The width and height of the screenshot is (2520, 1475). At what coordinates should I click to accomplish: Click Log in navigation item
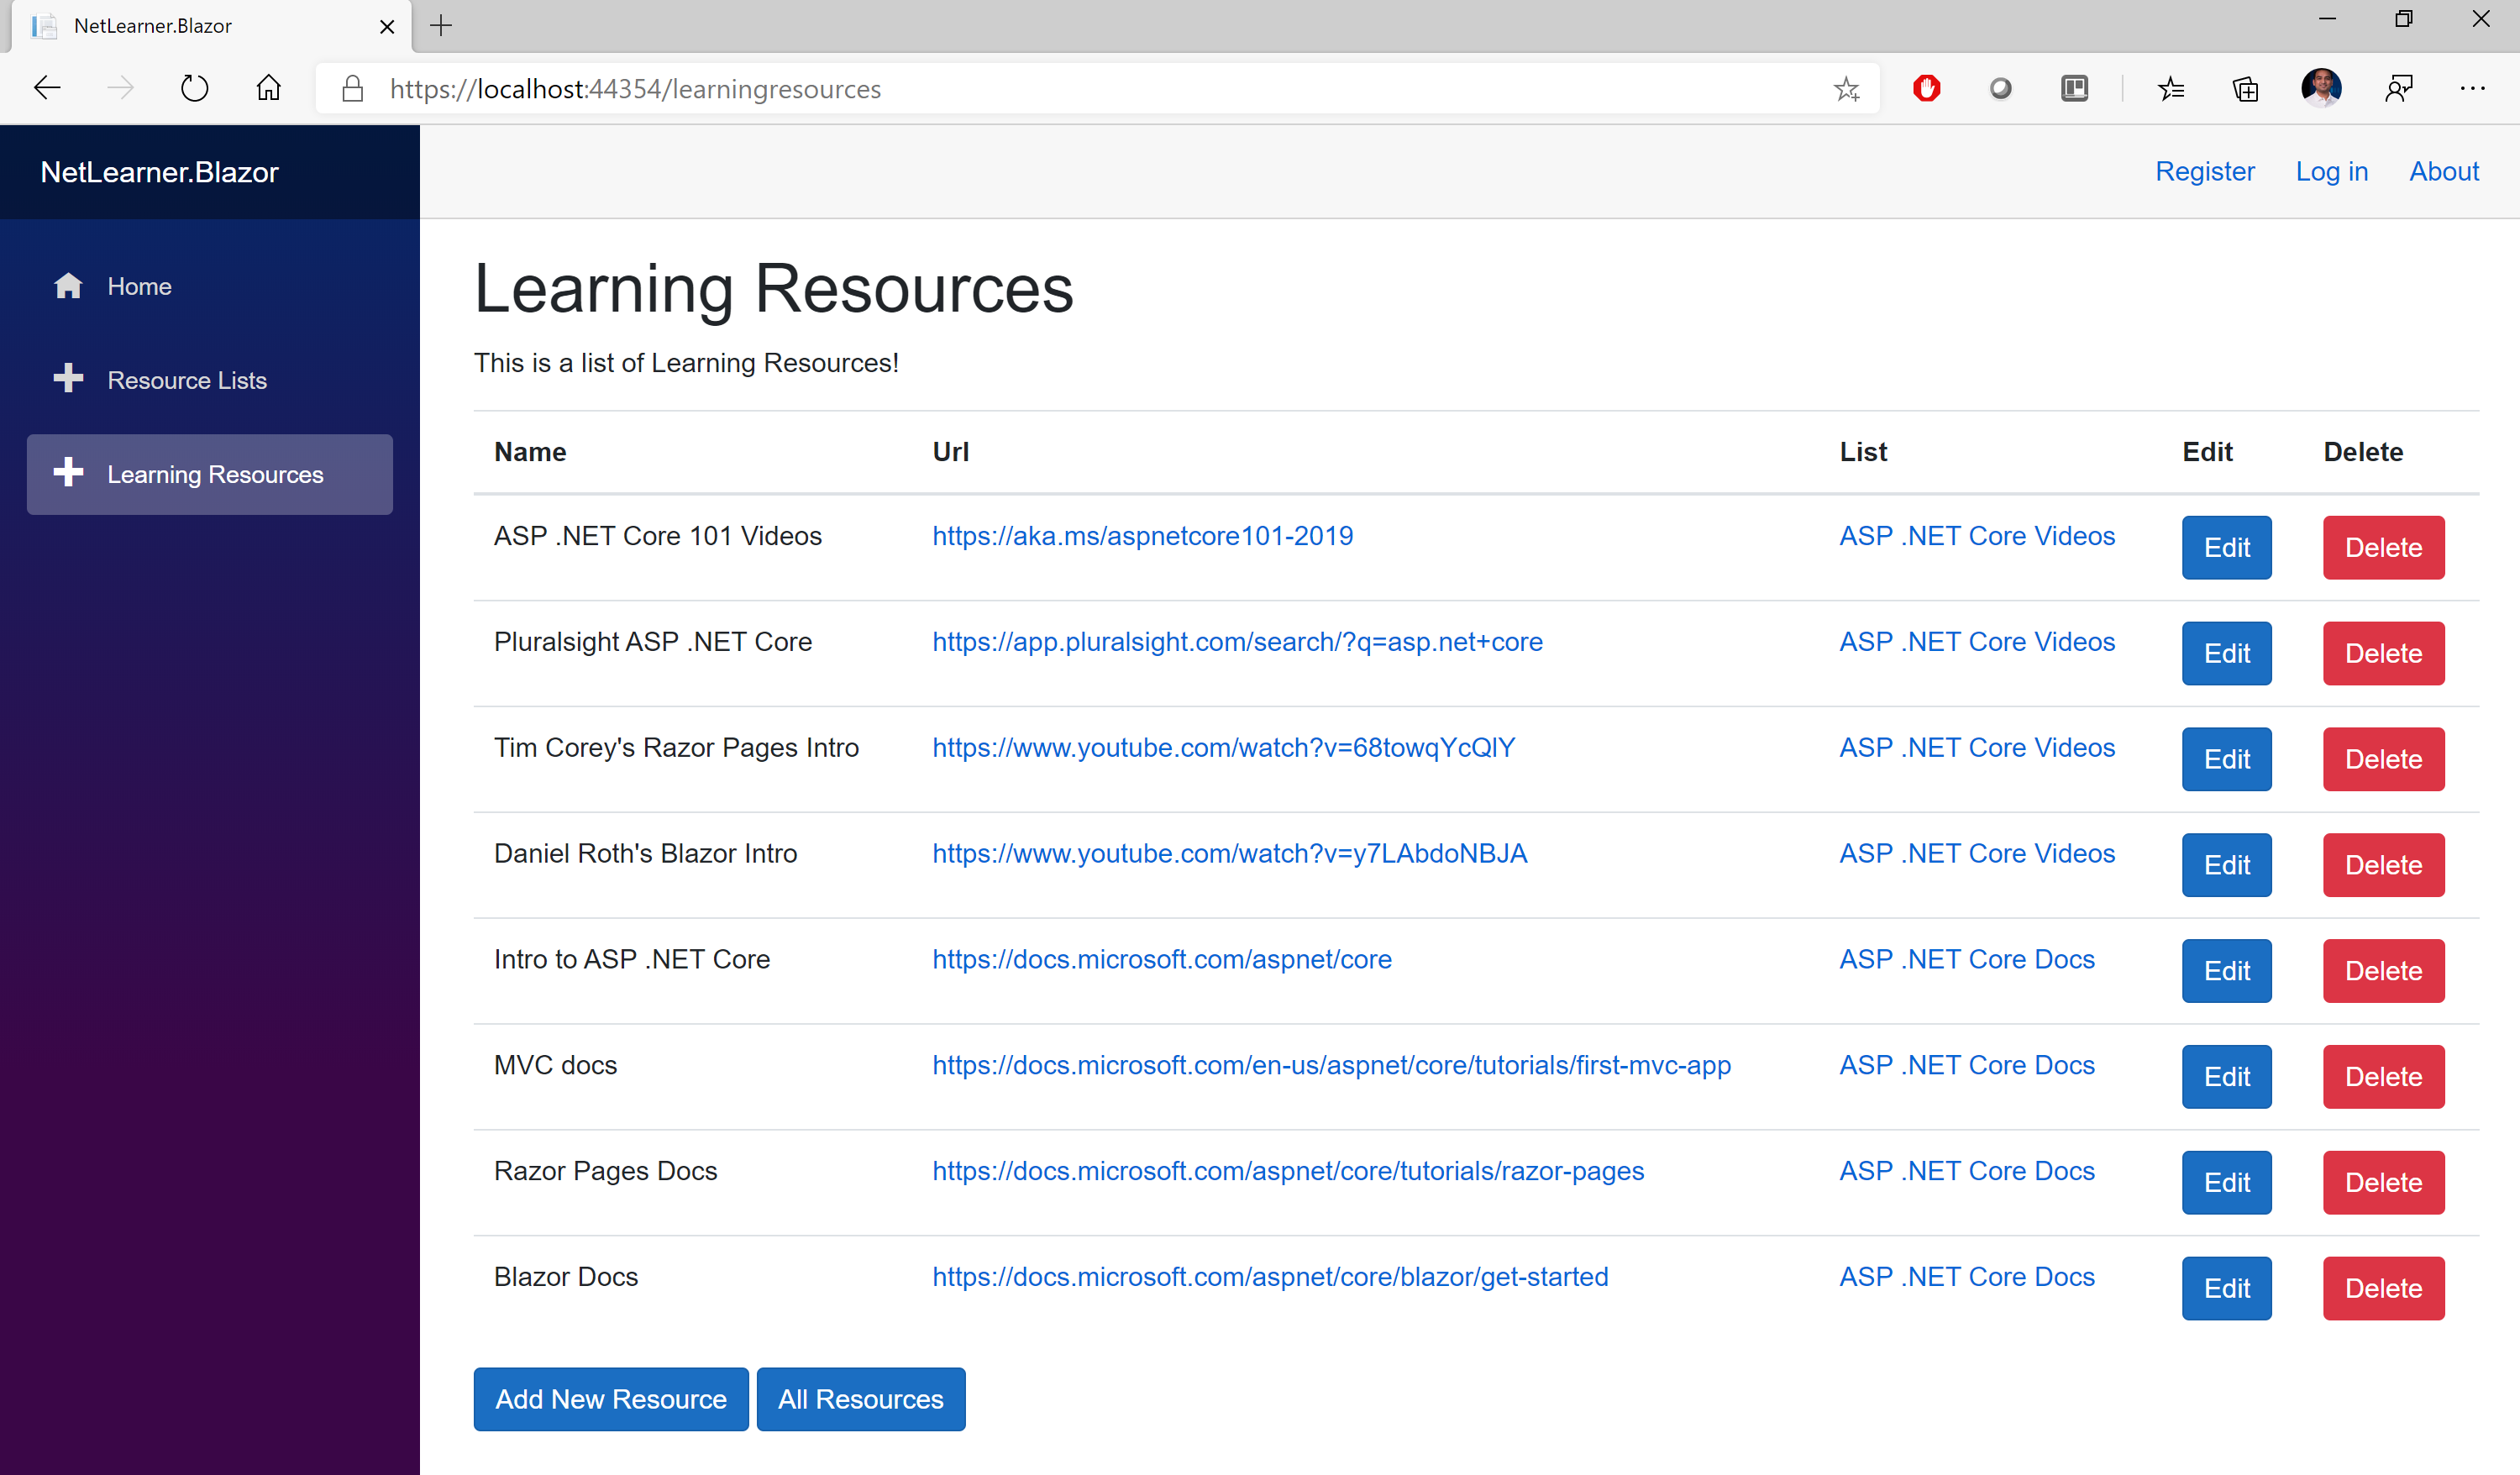point(2332,171)
